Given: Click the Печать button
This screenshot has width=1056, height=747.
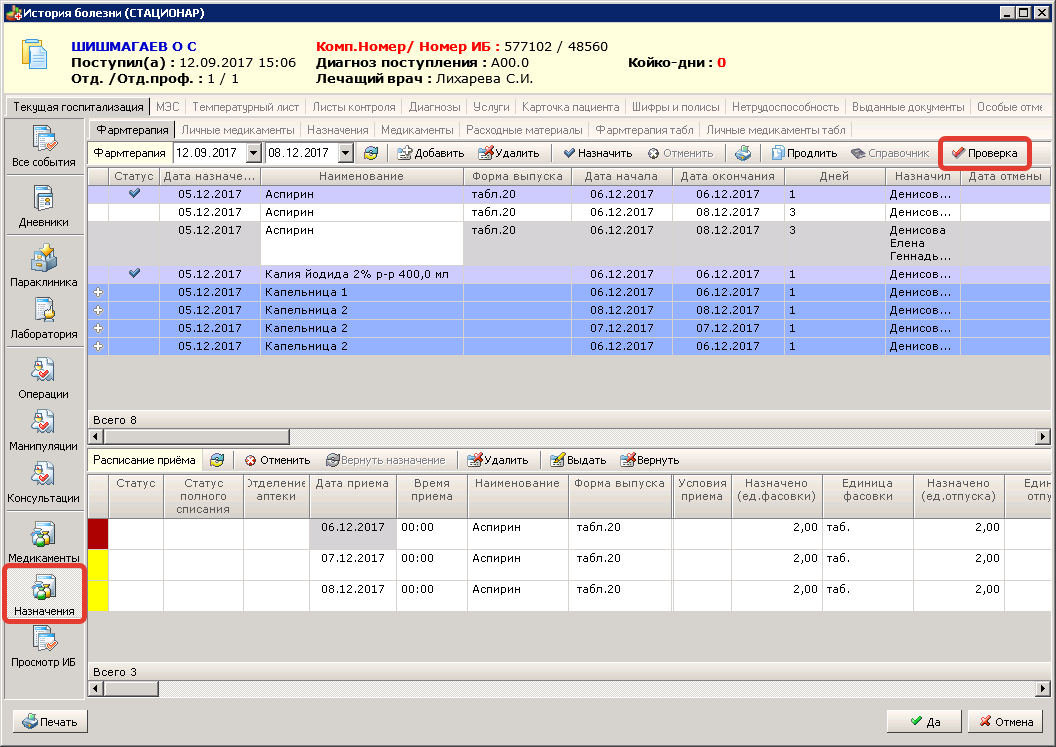Looking at the screenshot, I should (x=50, y=721).
